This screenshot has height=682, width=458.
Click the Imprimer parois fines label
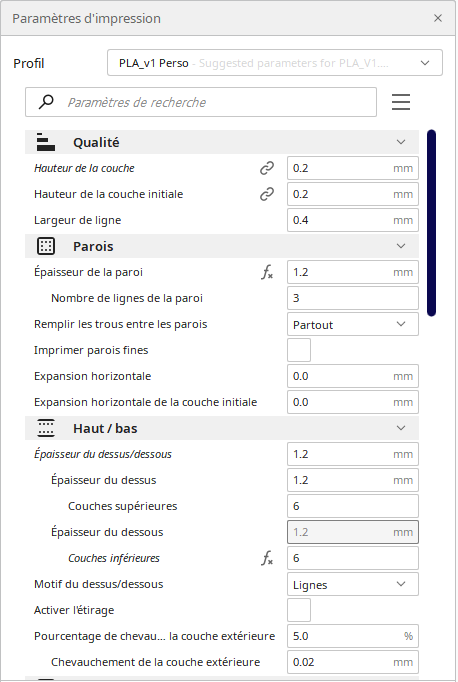point(91,350)
